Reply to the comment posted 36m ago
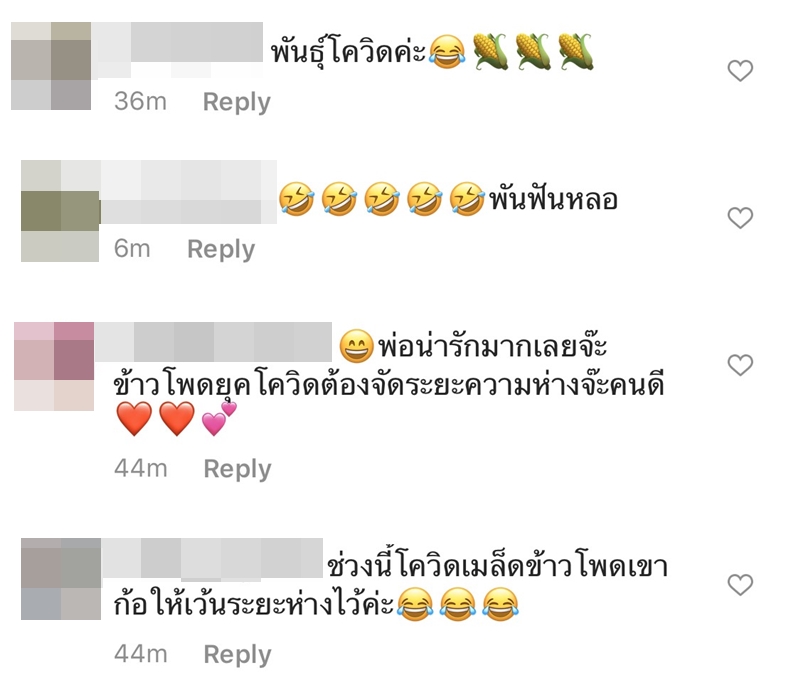800x682 pixels. [237, 102]
